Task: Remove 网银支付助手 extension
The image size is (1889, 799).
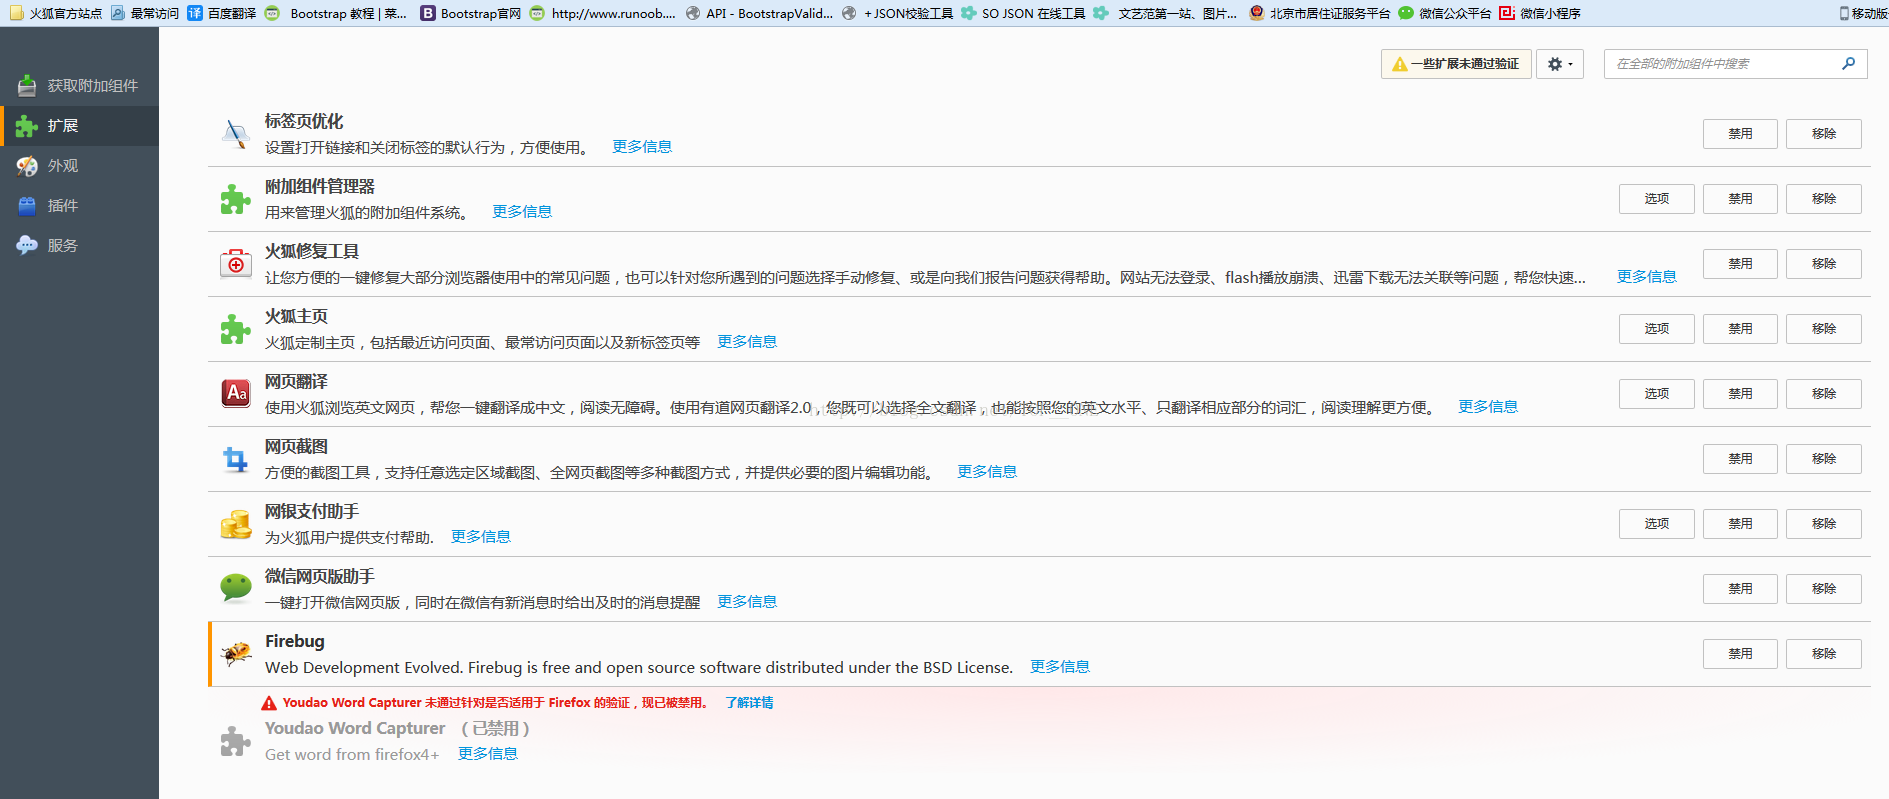Action: tap(1824, 524)
